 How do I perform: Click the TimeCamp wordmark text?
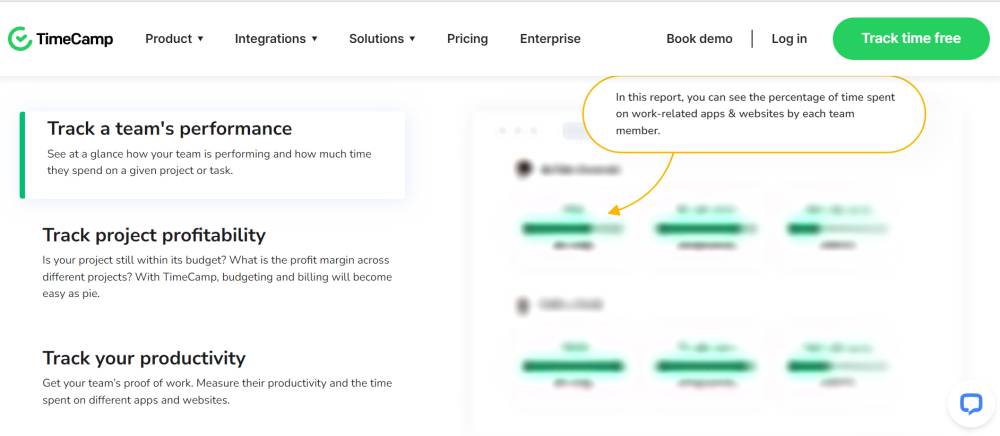coord(75,40)
